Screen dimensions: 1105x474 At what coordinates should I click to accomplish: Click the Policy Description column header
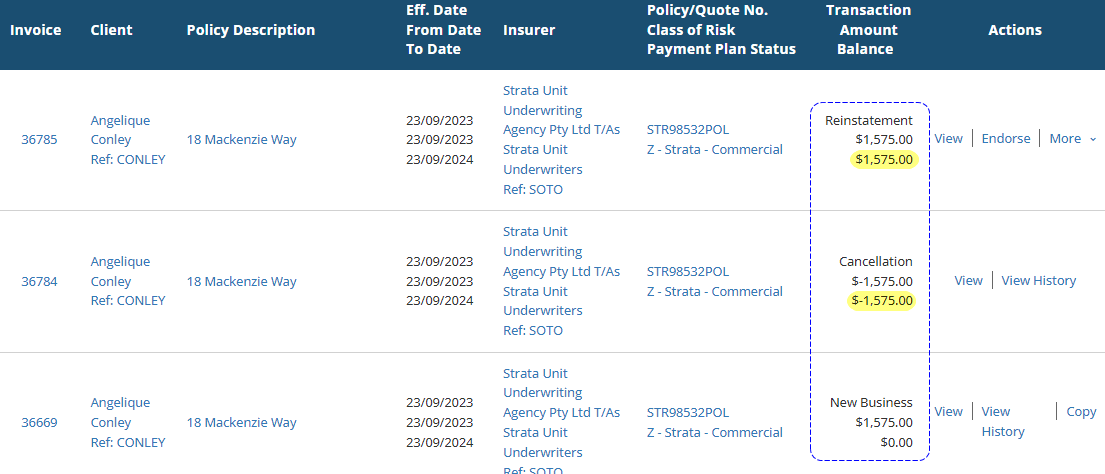(250, 30)
